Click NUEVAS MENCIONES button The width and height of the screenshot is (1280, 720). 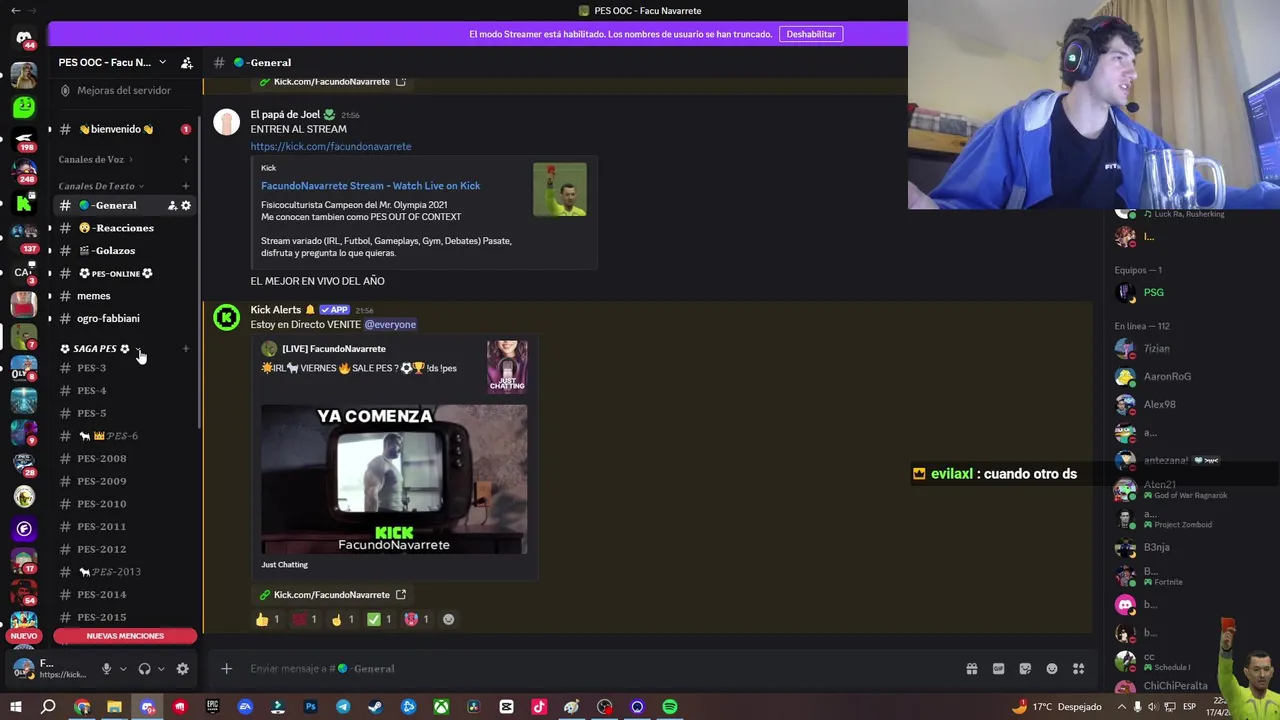[x=125, y=636]
